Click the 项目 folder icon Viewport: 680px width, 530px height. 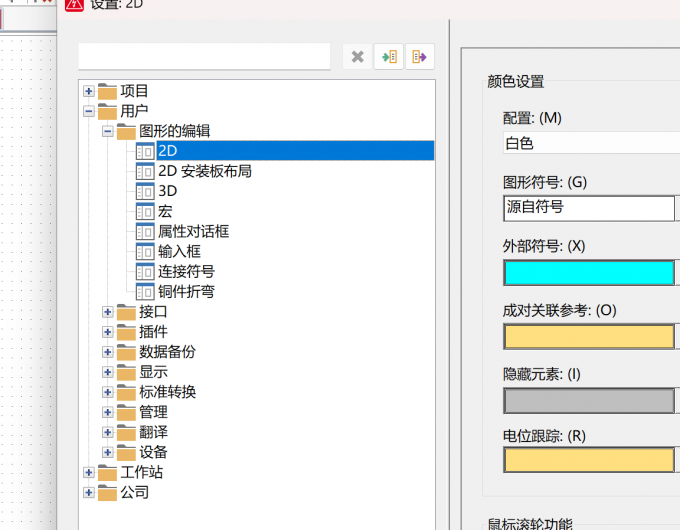click(x=107, y=92)
